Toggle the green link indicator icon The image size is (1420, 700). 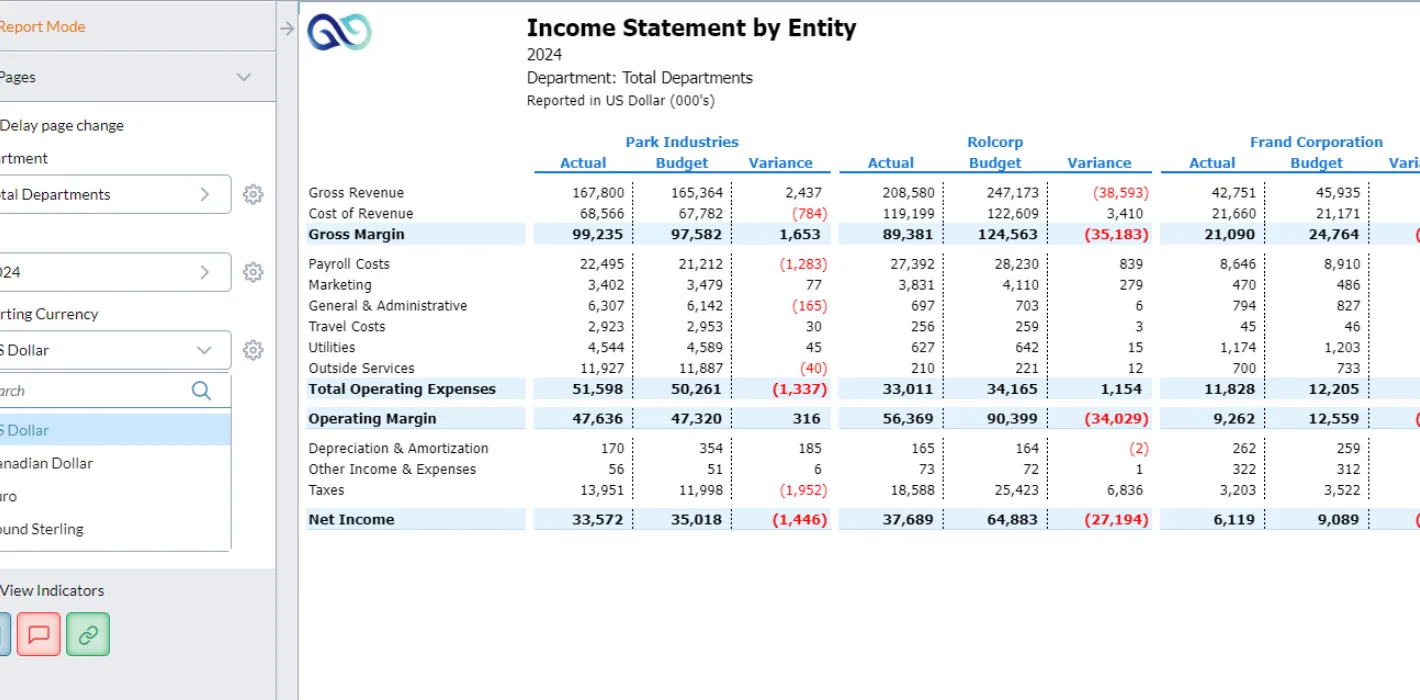click(x=88, y=634)
